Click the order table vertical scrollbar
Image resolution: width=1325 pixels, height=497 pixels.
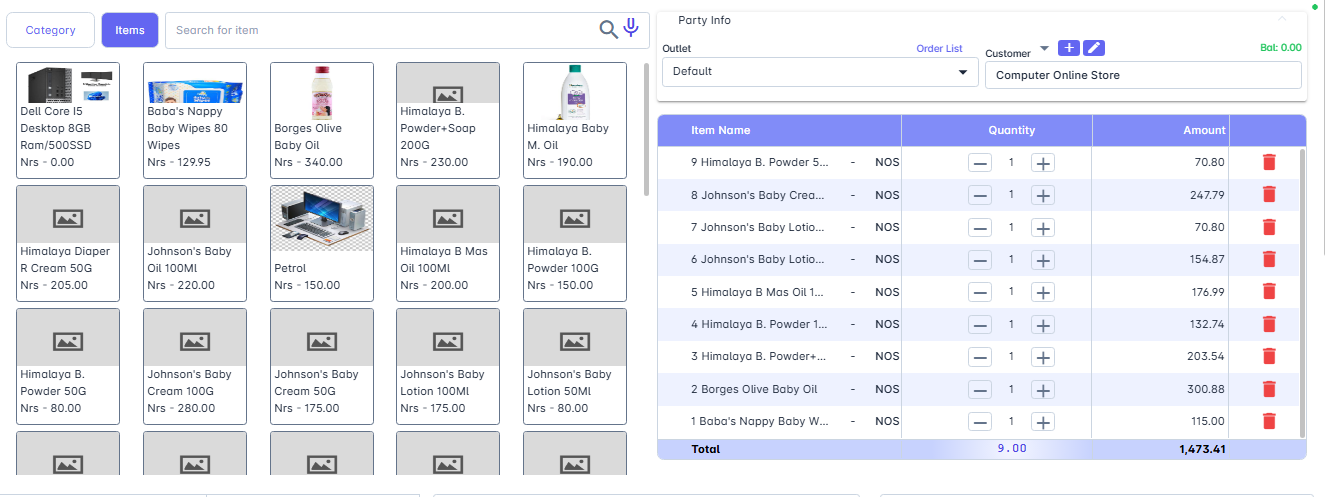tap(1302, 292)
